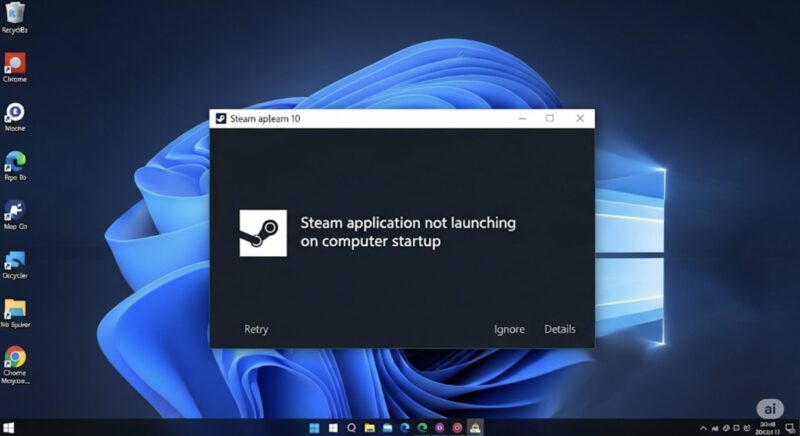
Task: Expand hidden system tray icons chevron
Action: click(x=703, y=428)
